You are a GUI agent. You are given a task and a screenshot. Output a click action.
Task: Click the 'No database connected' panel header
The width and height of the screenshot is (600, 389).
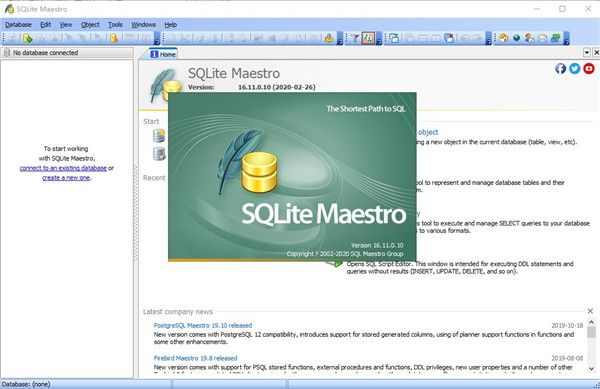[67, 52]
